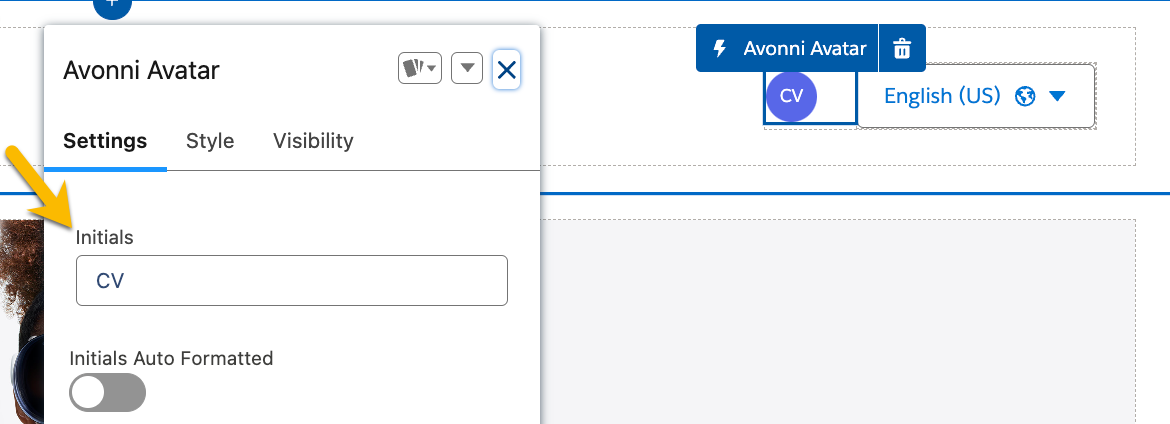The image size is (1170, 424).
Task: Go to the Visibility tab
Action: click(313, 141)
